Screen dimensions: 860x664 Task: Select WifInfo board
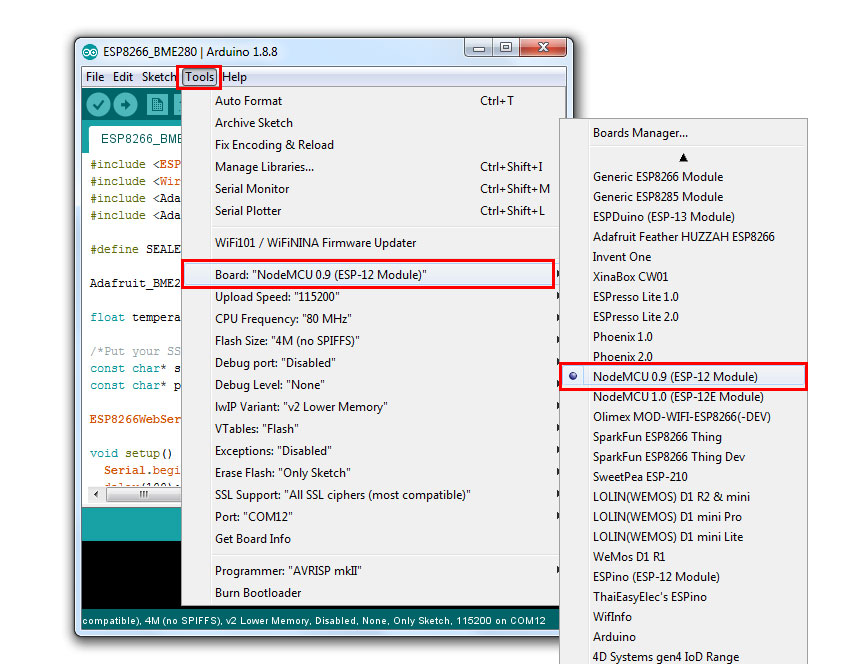point(683,617)
